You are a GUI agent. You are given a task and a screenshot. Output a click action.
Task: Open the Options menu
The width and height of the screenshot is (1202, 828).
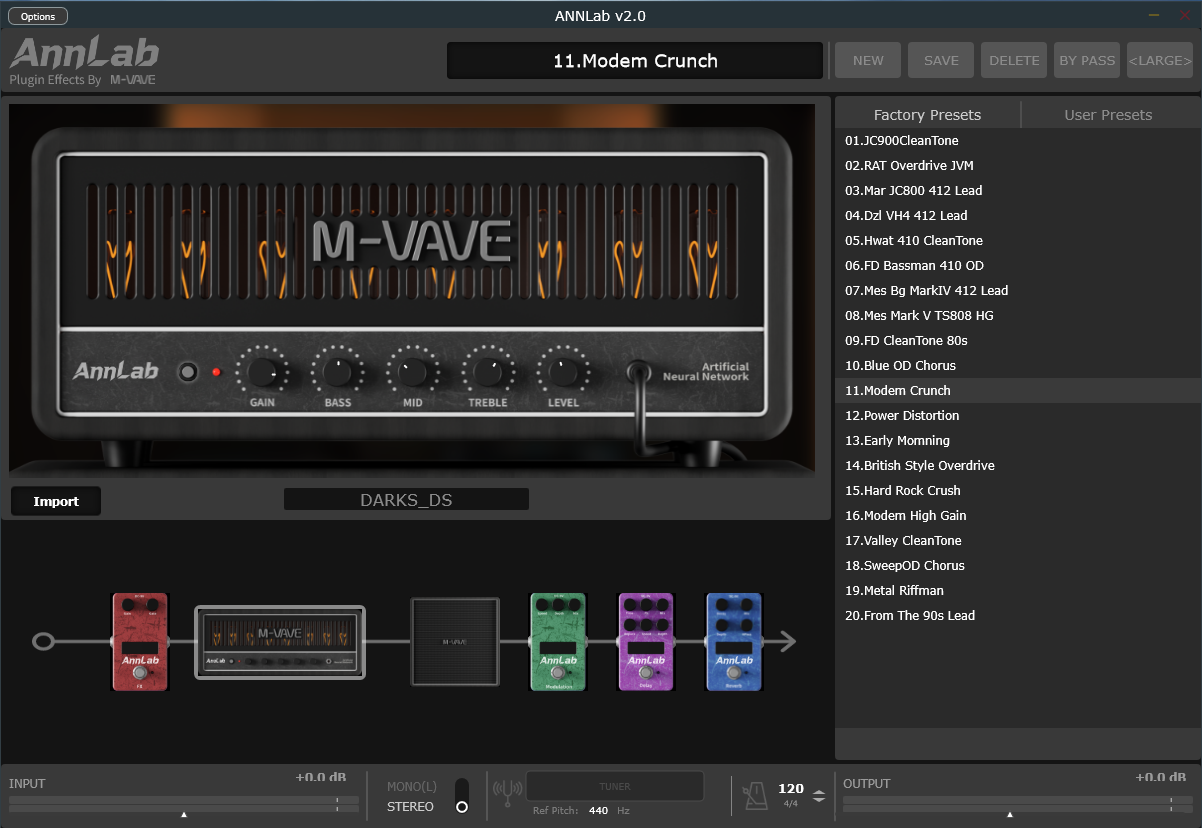[x=38, y=16]
